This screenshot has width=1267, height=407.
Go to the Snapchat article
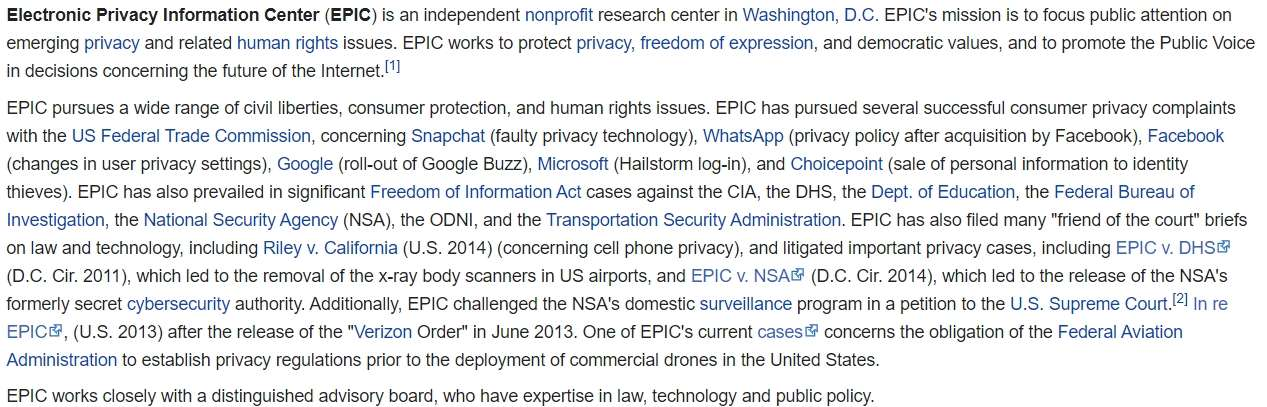coord(448,136)
